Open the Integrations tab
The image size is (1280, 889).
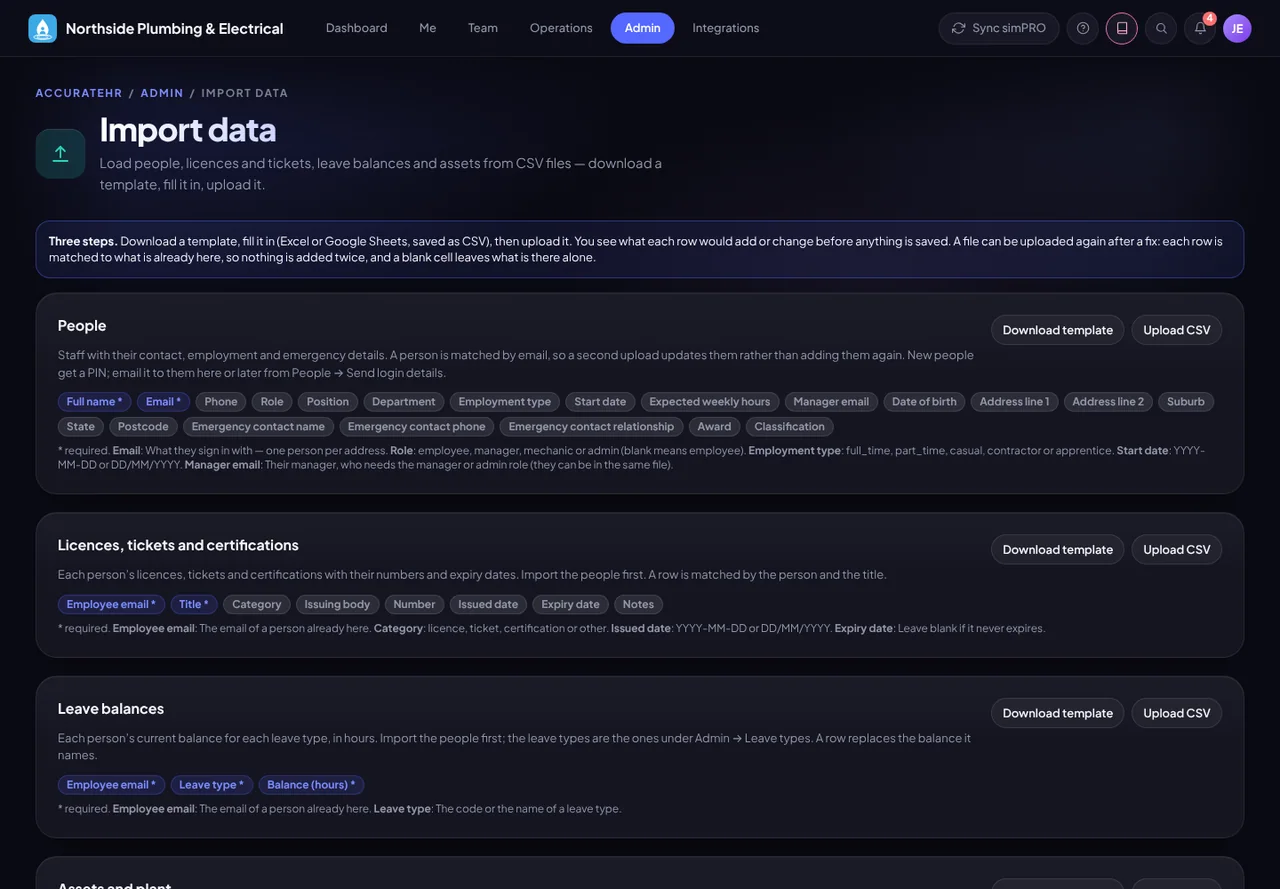pyautogui.click(x=726, y=28)
